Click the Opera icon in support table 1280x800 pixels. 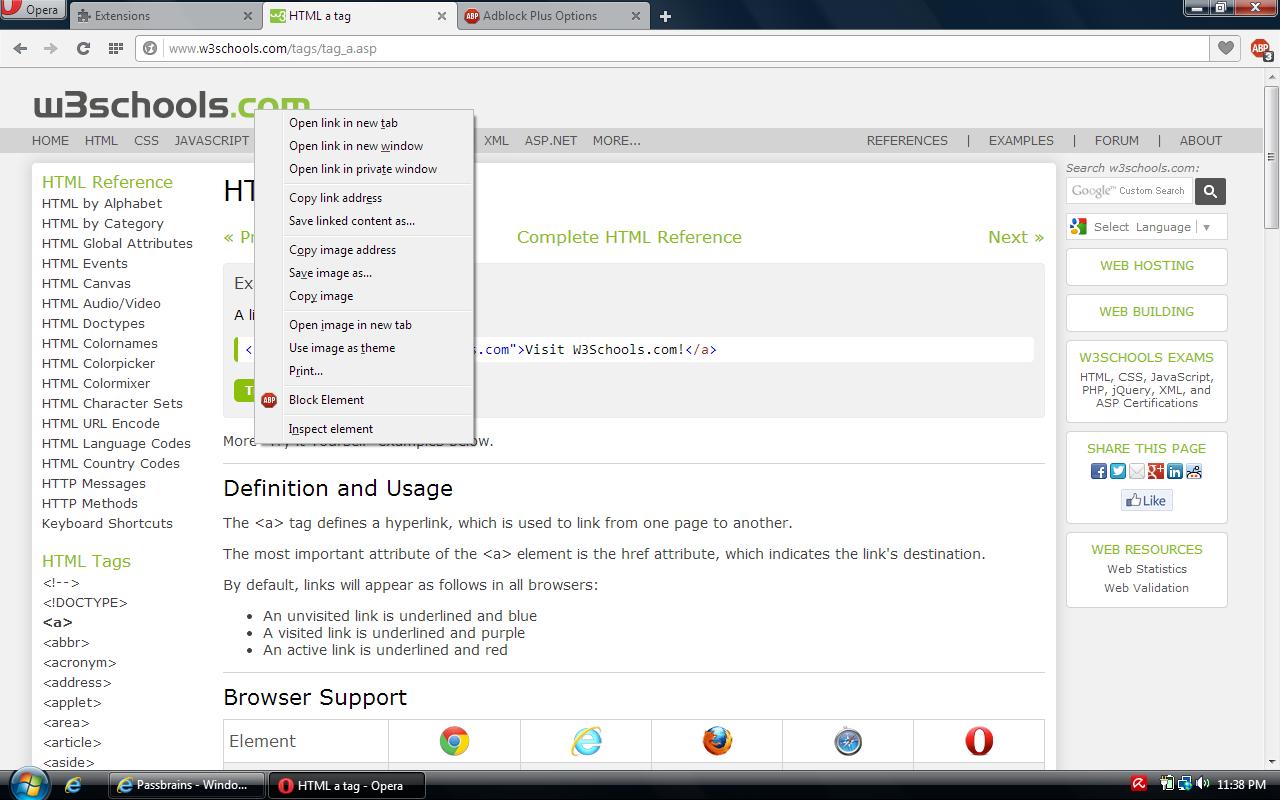point(979,741)
